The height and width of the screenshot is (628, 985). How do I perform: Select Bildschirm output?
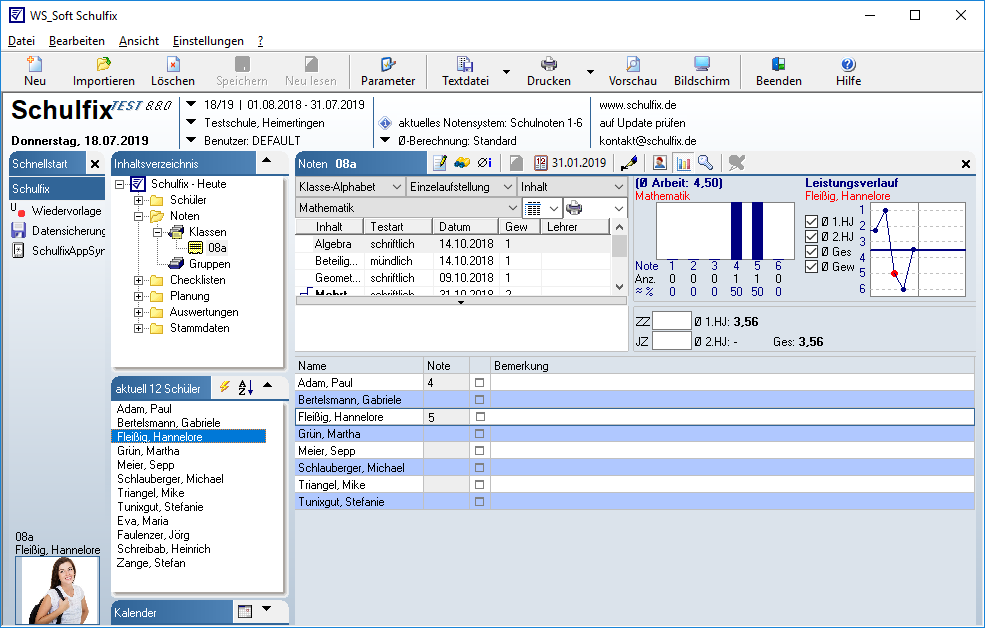click(702, 71)
